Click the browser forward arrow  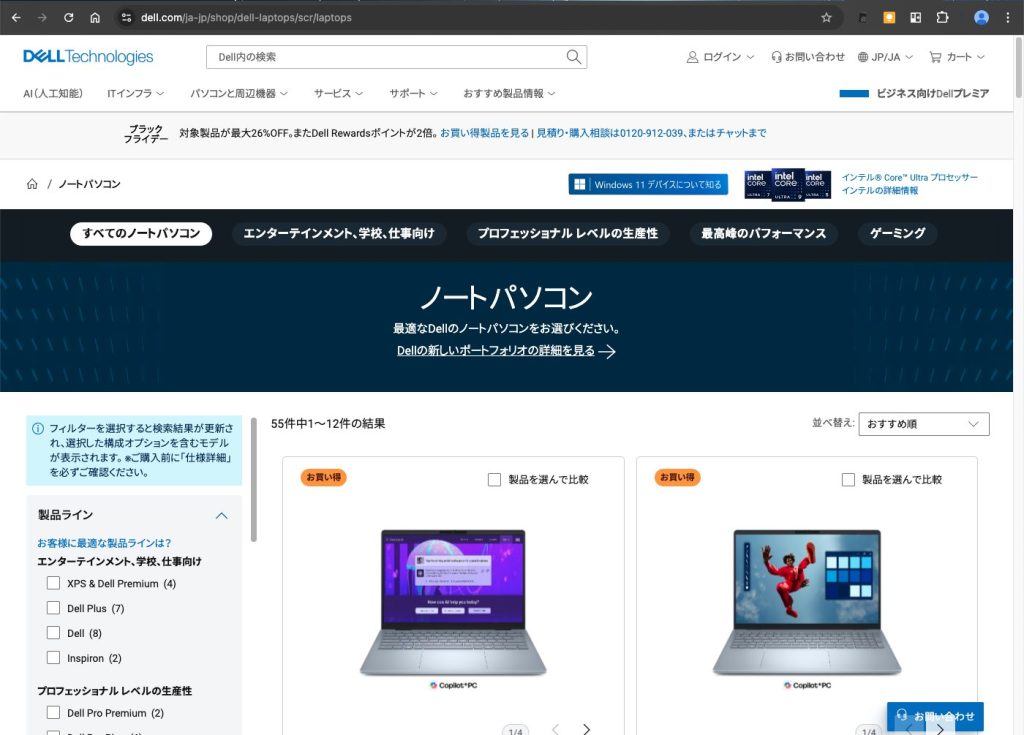click(x=42, y=18)
